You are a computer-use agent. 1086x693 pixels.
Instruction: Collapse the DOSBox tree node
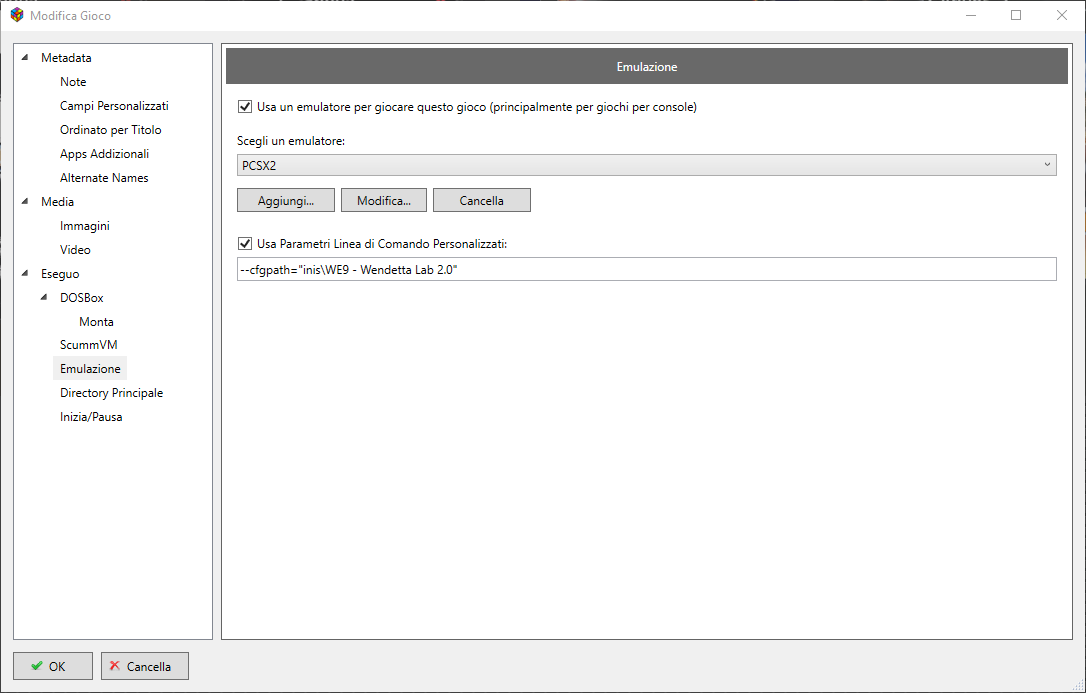pos(45,298)
